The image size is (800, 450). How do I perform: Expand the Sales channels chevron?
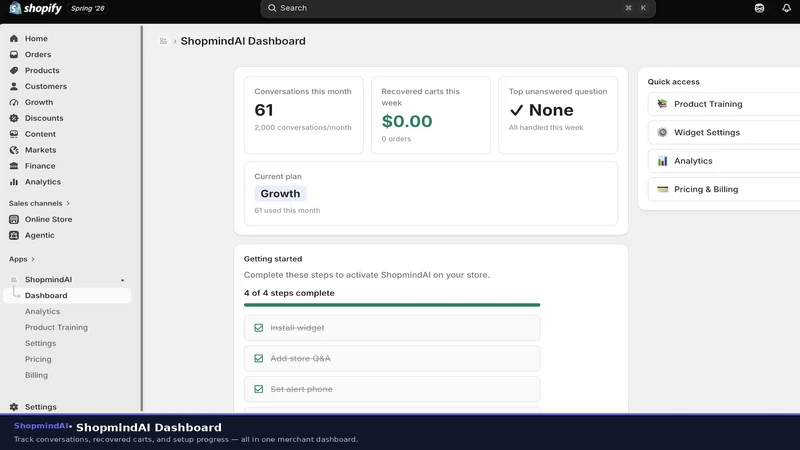pyautogui.click(x=68, y=203)
